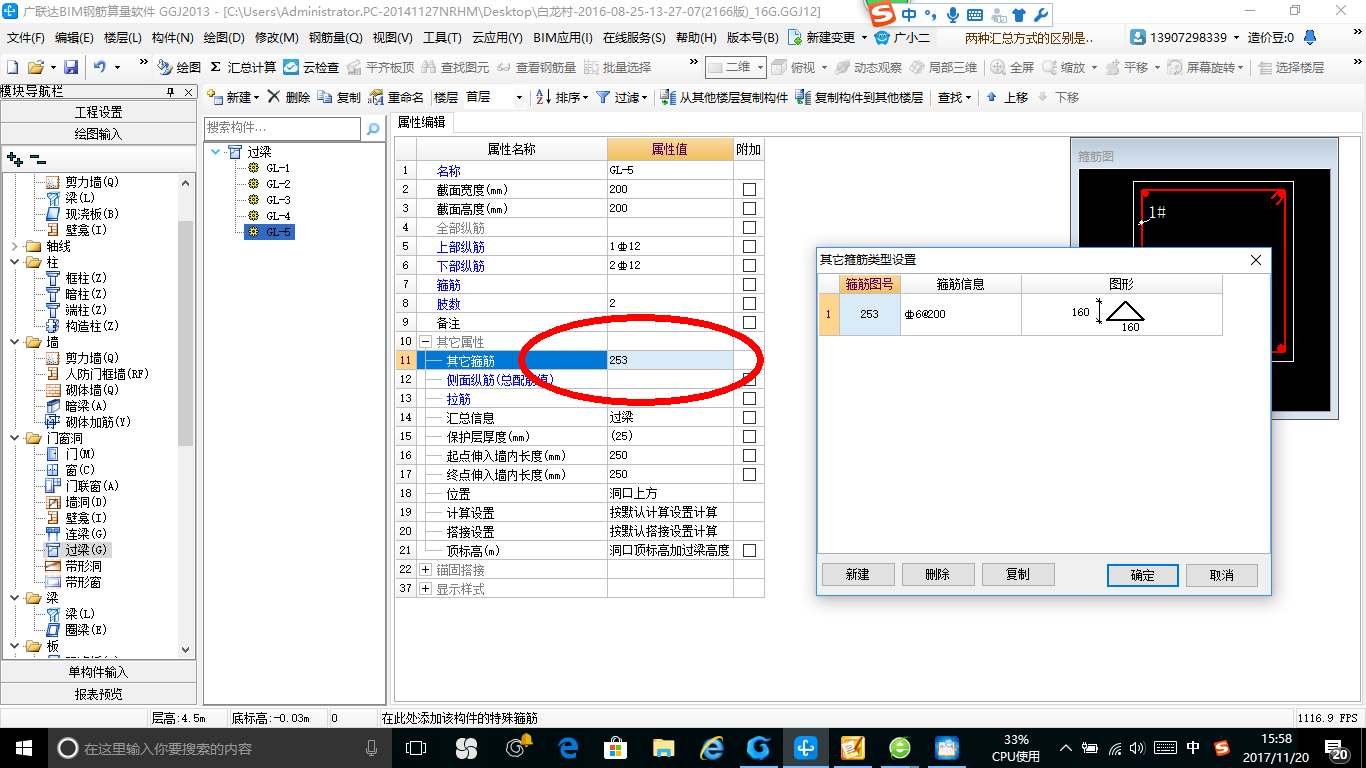The height and width of the screenshot is (768, 1366).
Task: Toggle 附加 checkbox for 肢数 row
Action: point(749,303)
